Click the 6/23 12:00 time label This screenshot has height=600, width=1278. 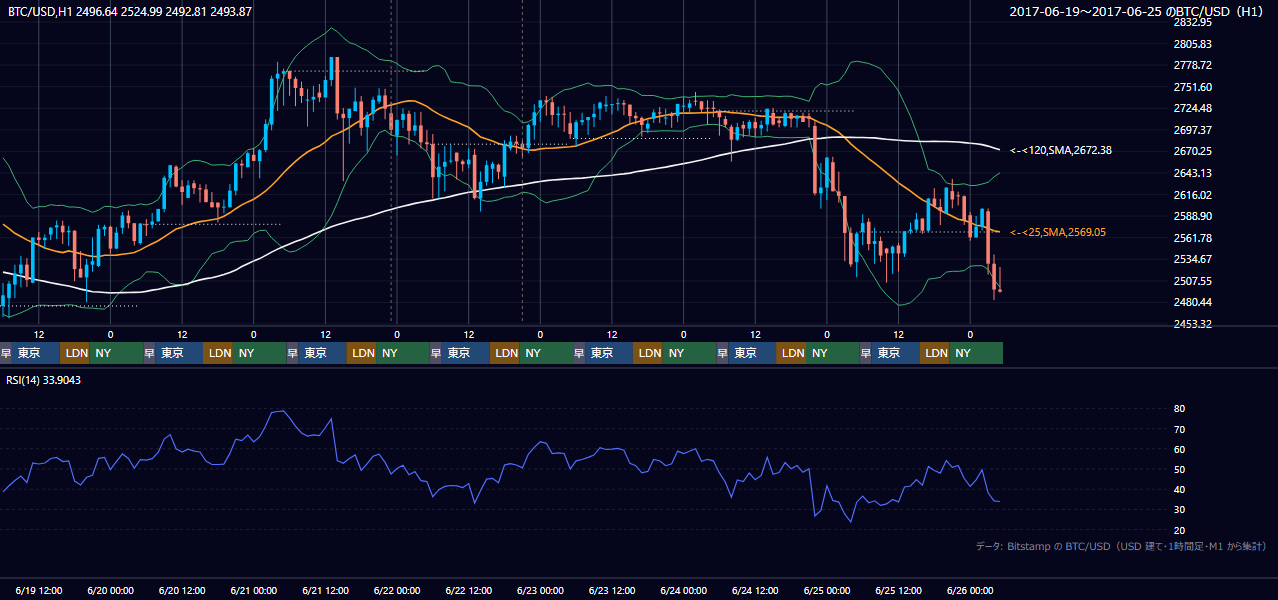tap(612, 590)
